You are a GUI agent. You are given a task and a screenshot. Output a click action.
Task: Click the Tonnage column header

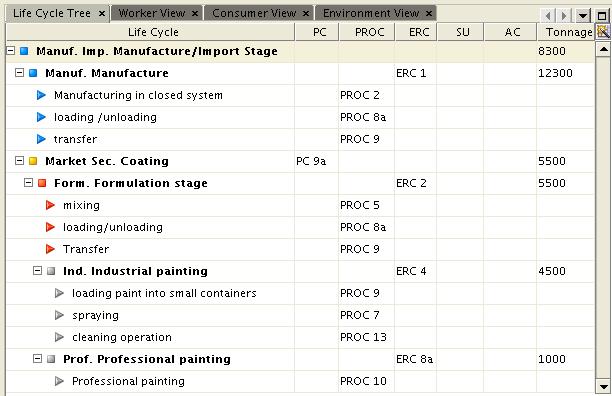[566, 32]
